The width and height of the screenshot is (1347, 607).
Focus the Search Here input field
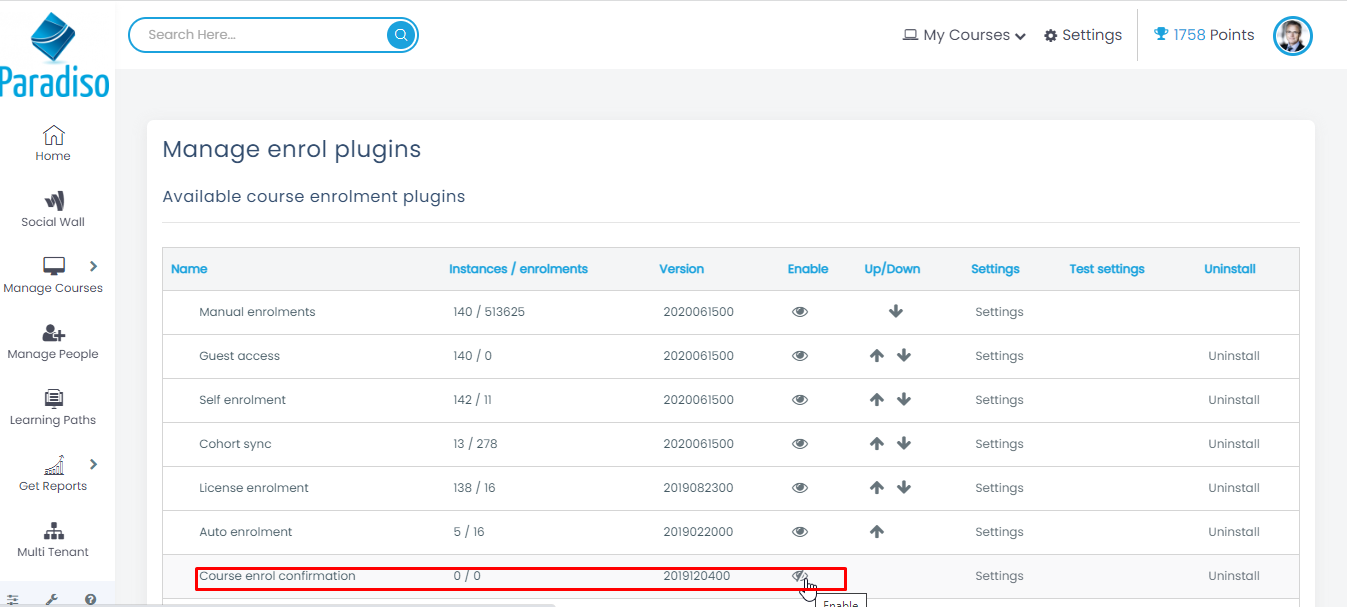260,35
